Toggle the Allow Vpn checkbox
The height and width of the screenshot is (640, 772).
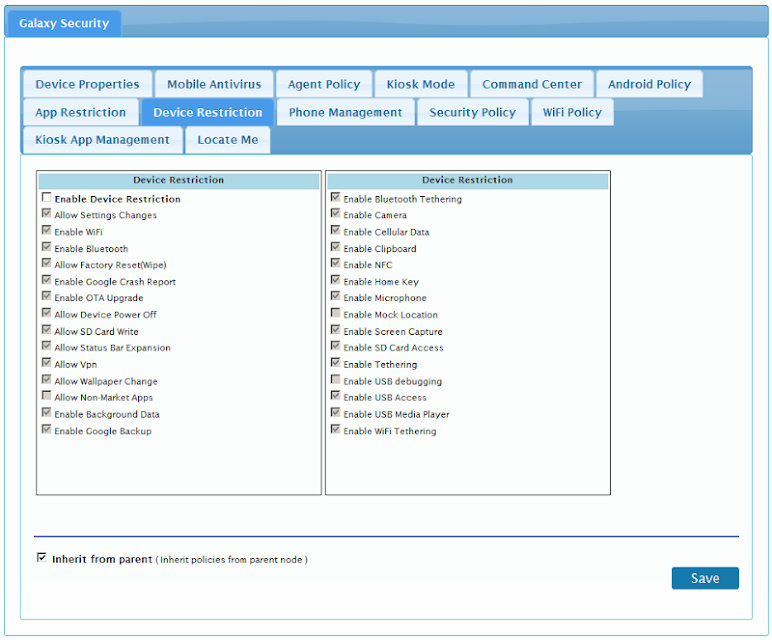coord(47,362)
